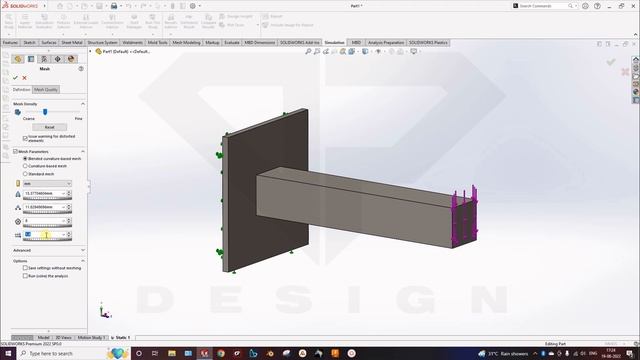Select Standard mesh option
This screenshot has width=640, height=360.
tap(25, 174)
